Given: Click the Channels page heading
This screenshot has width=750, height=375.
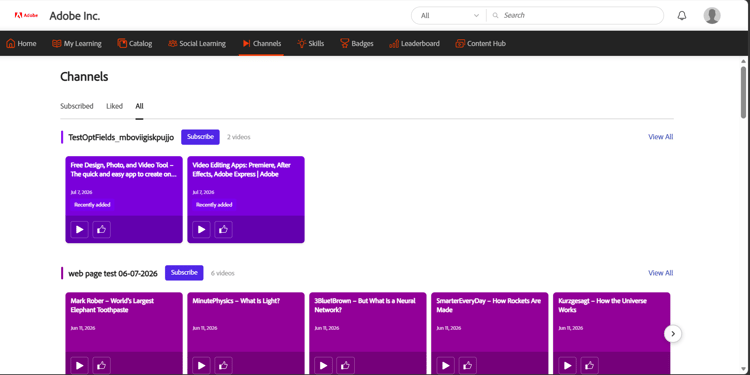Looking at the screenshot, I should point(84,77).
